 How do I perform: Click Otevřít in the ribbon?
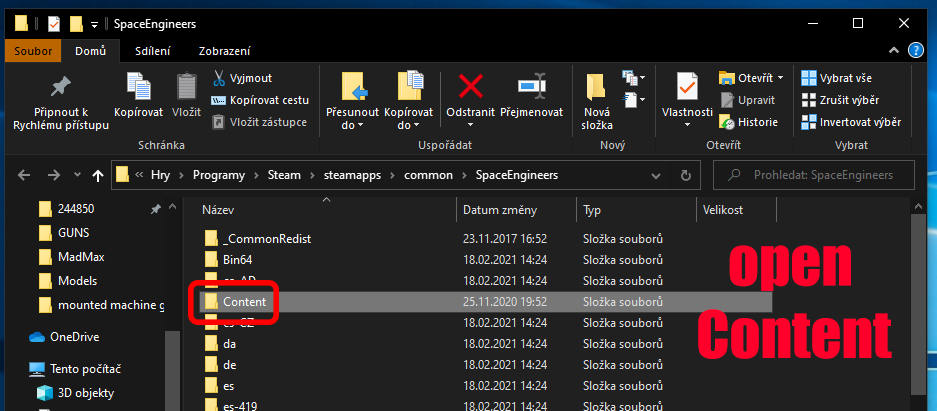[x=751, y=78]
